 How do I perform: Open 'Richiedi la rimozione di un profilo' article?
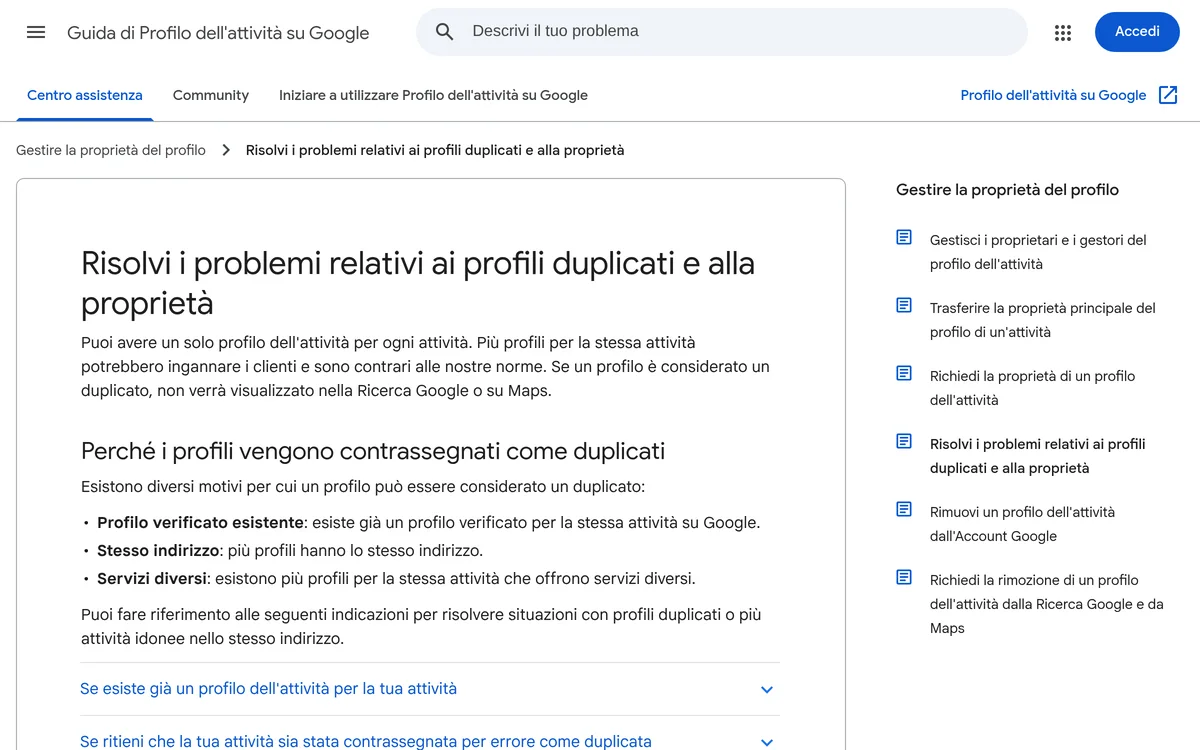[x=1047, y=604]
